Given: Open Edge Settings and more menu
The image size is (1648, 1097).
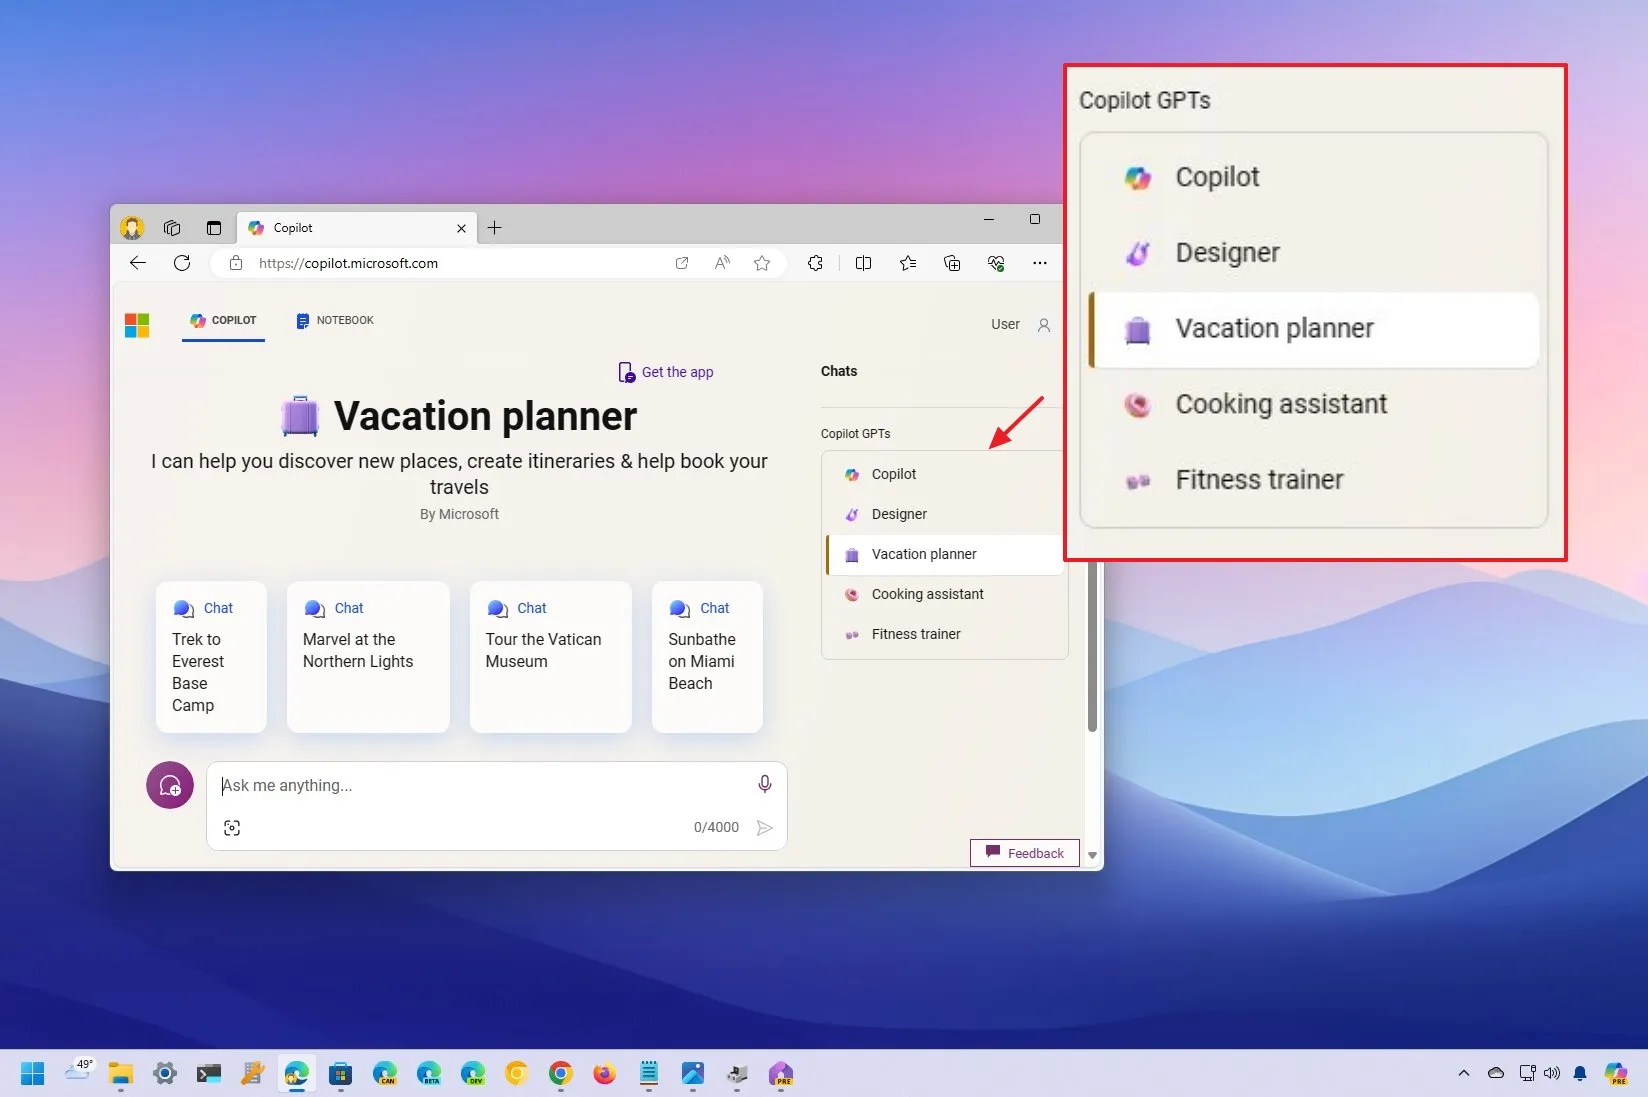Looking at the screenshot, I should (1040, 263).
